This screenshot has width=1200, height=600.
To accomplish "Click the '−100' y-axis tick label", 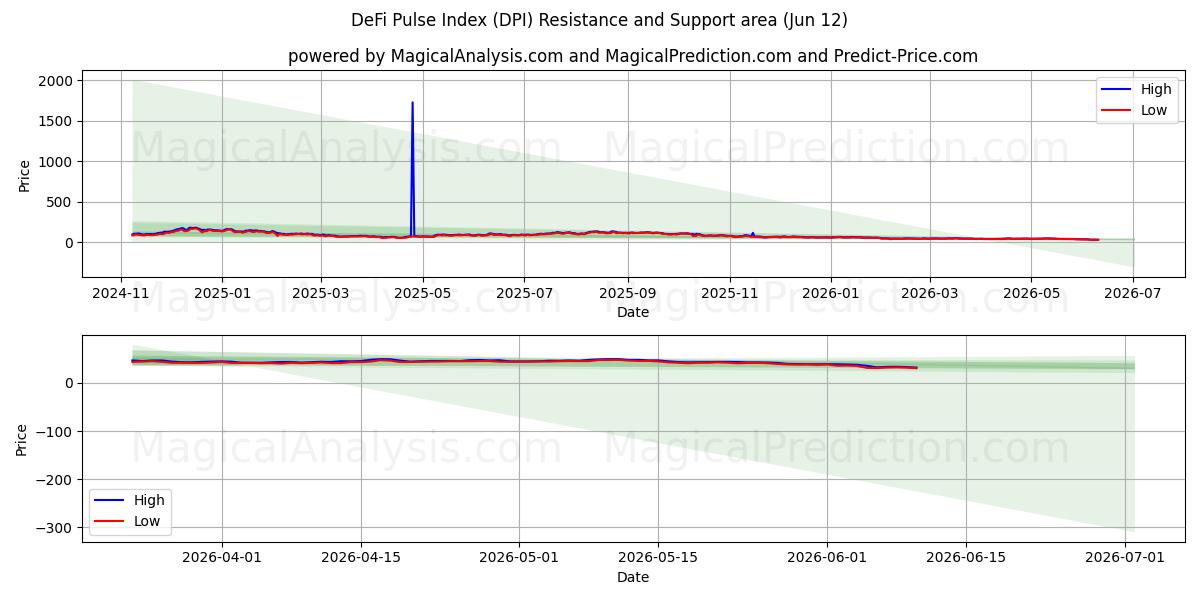I will (x=54, y=432).
